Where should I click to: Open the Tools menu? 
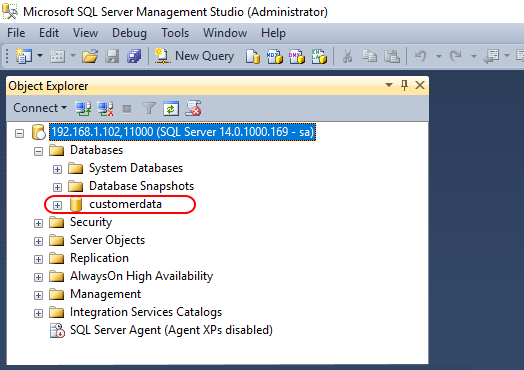175,33
